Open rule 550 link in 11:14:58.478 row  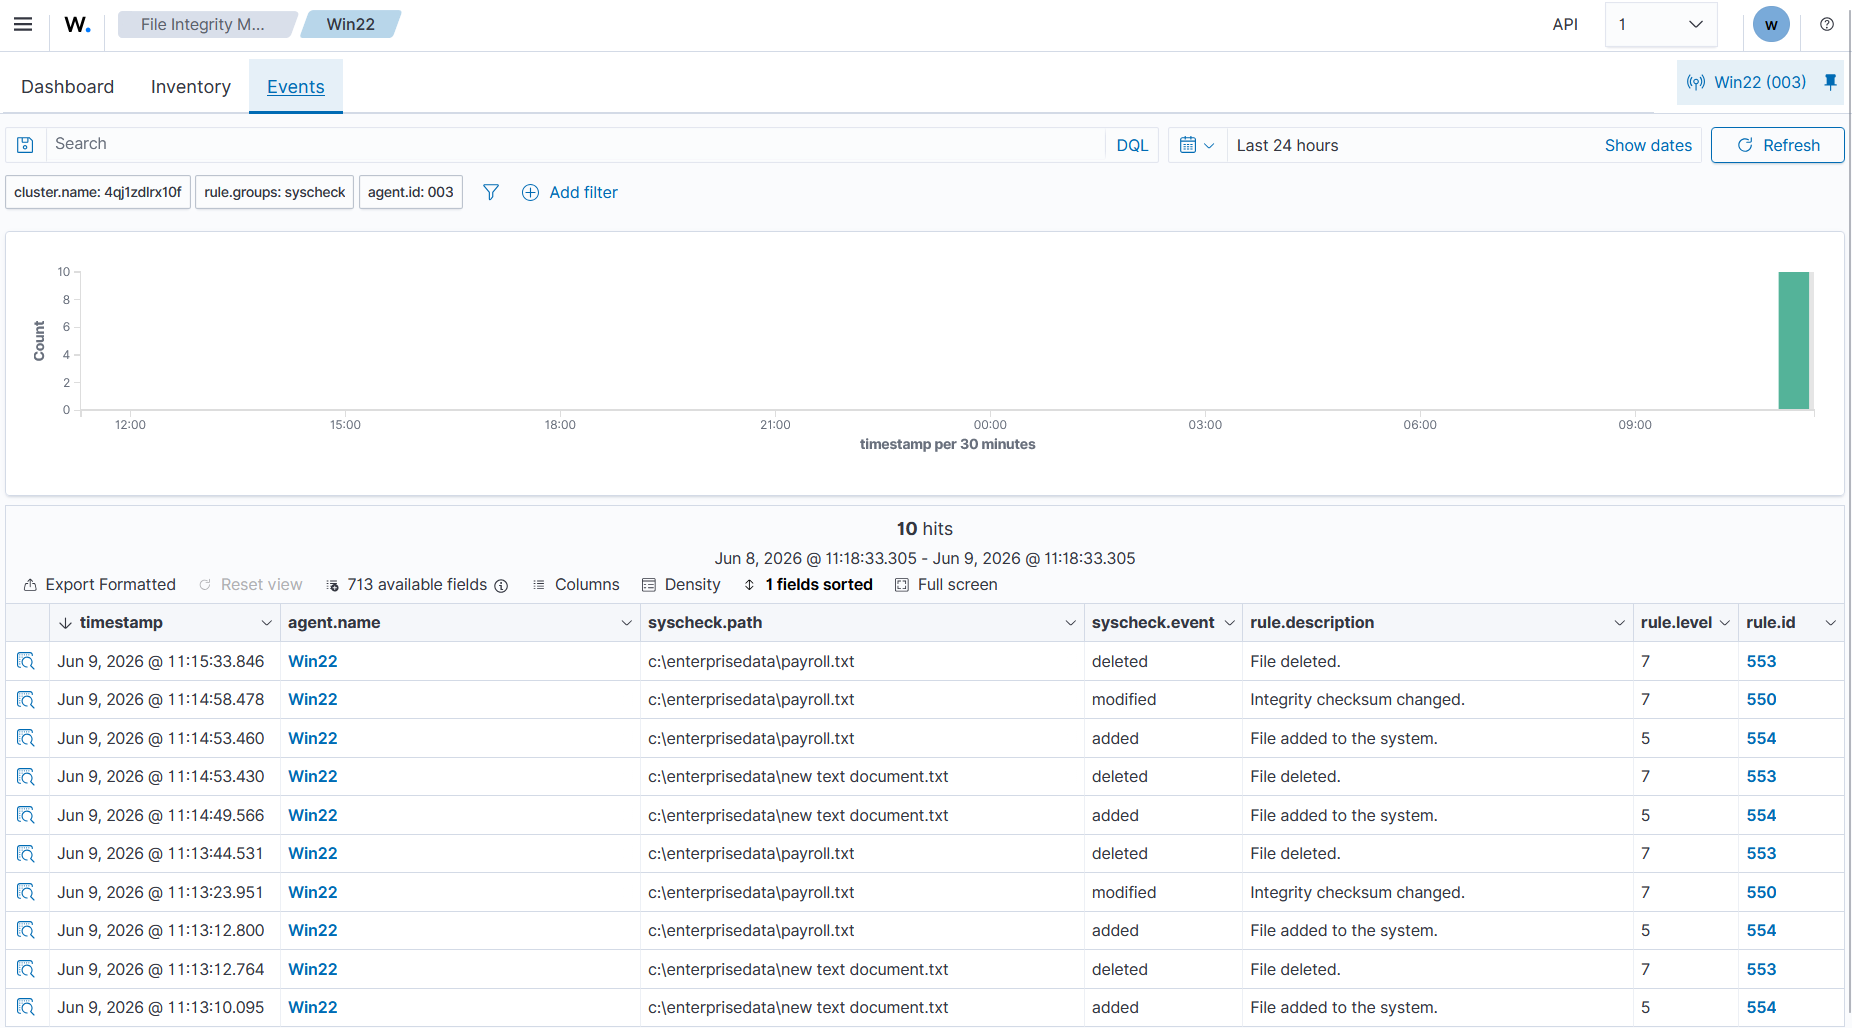coord(1761,699)
